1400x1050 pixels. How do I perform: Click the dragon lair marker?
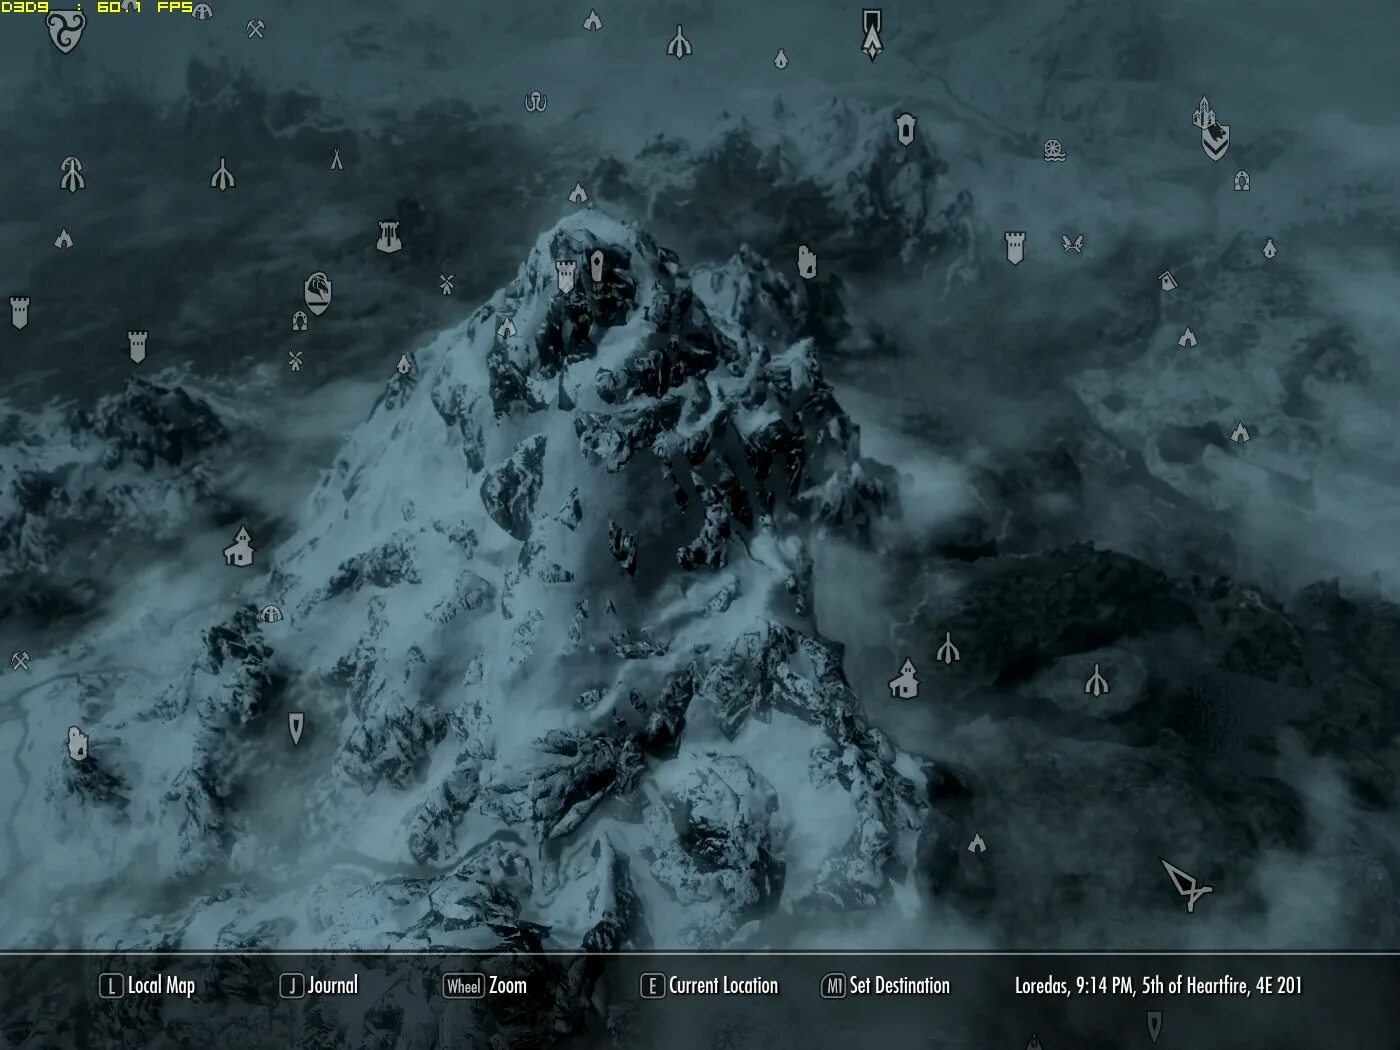(537, 102)
